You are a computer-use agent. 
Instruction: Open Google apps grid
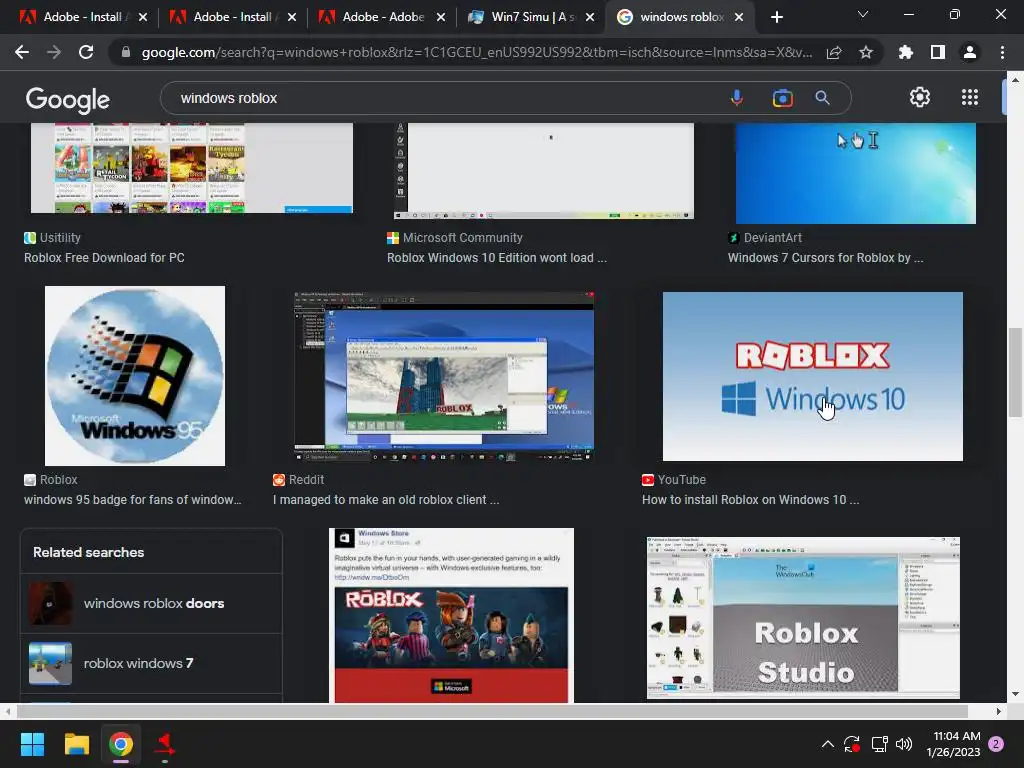pos(970,97)
